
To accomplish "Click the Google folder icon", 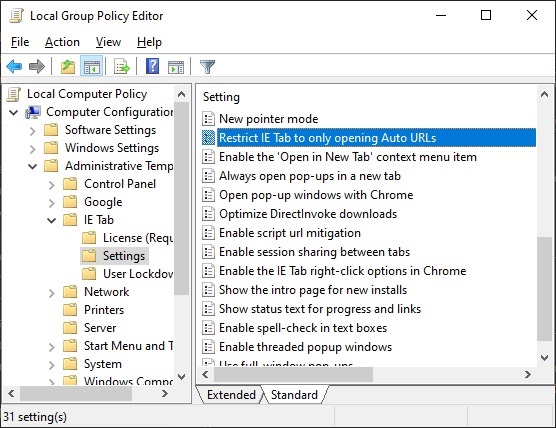I will pos(70,202).
